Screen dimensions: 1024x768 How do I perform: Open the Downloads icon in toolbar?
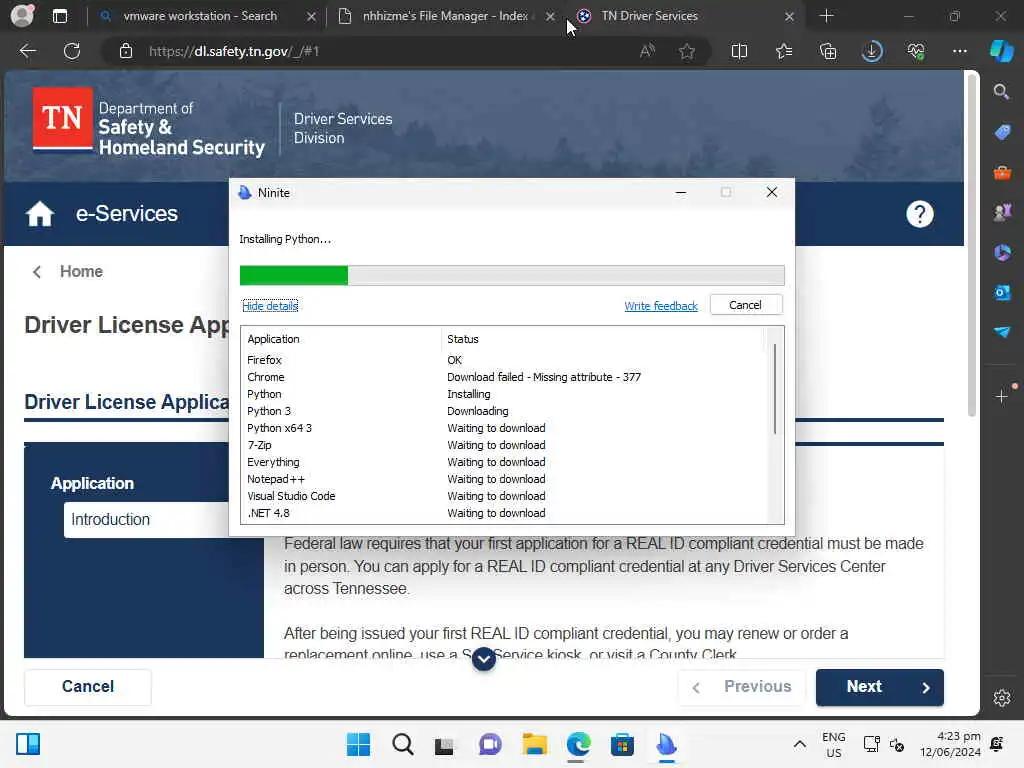click(872, 51)
